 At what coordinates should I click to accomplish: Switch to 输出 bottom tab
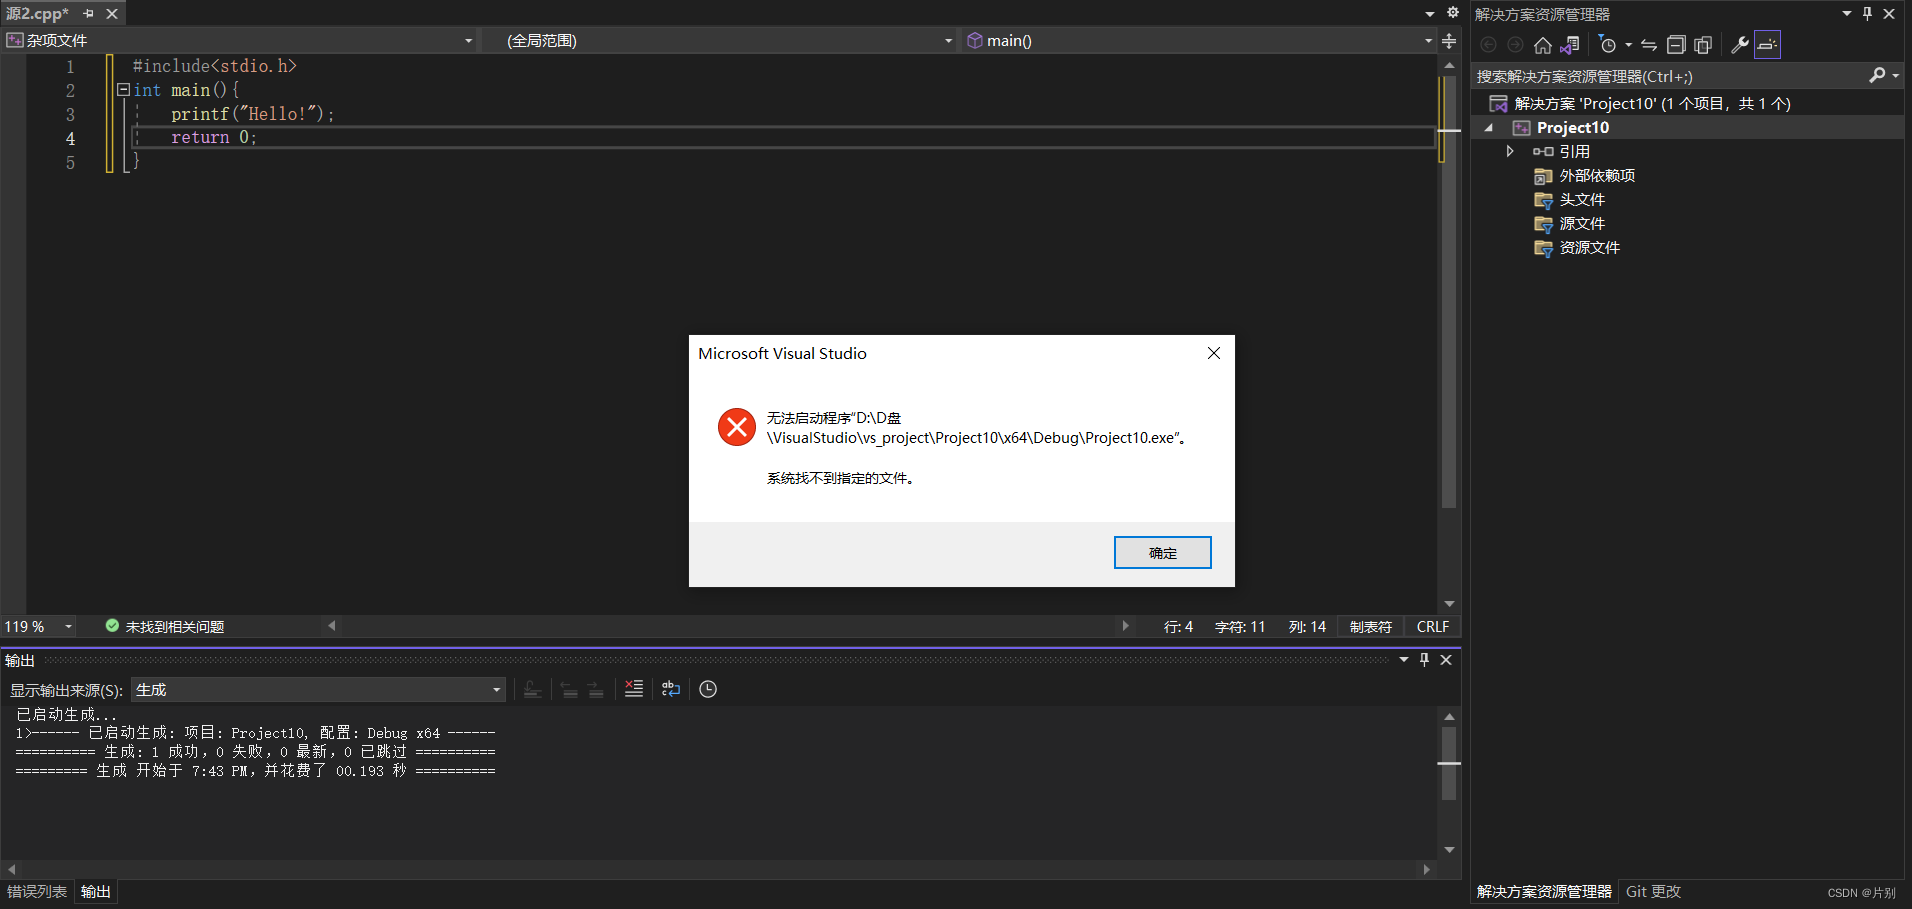96,891
